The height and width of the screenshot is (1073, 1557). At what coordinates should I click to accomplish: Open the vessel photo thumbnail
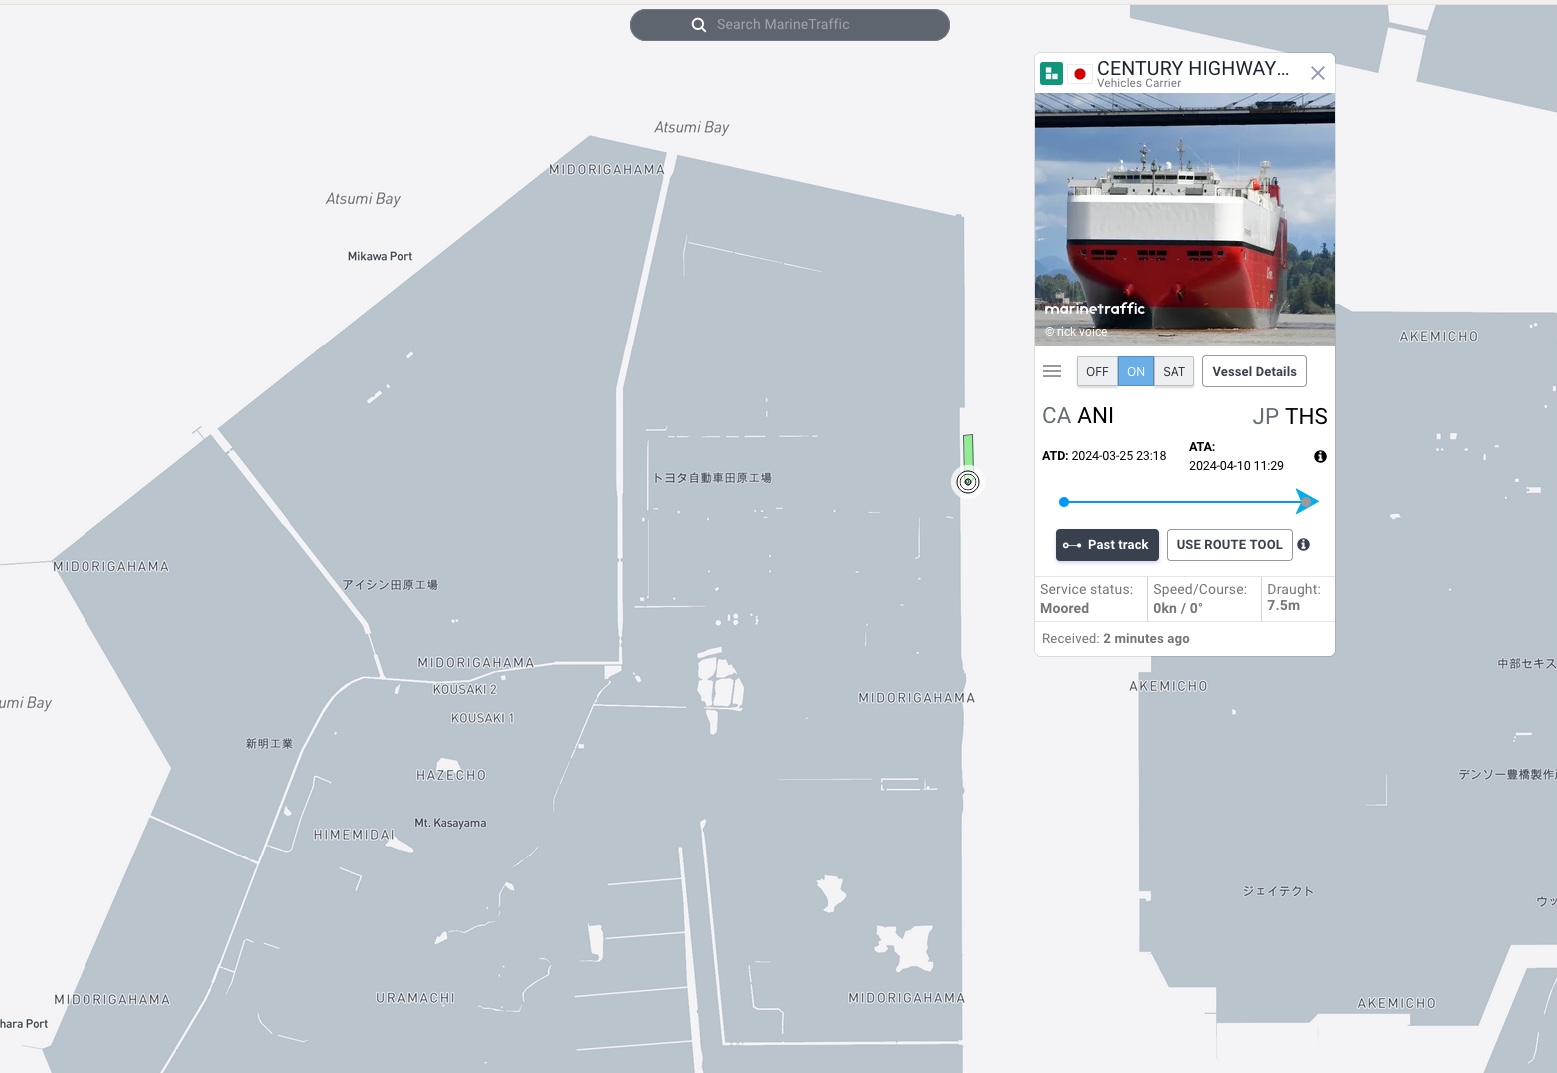[1185, 220]
